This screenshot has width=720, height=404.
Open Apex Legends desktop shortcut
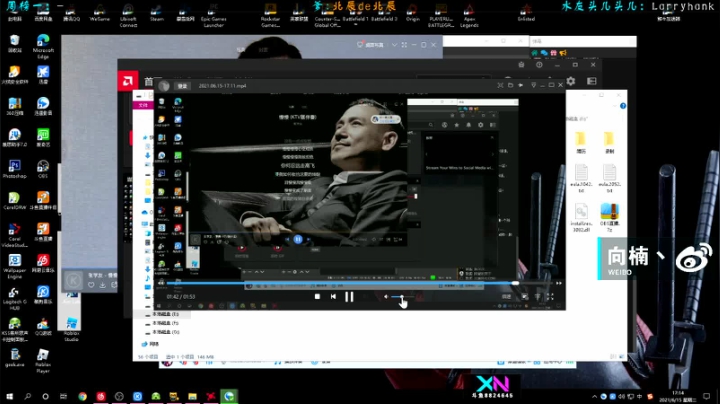coord(469,15)
